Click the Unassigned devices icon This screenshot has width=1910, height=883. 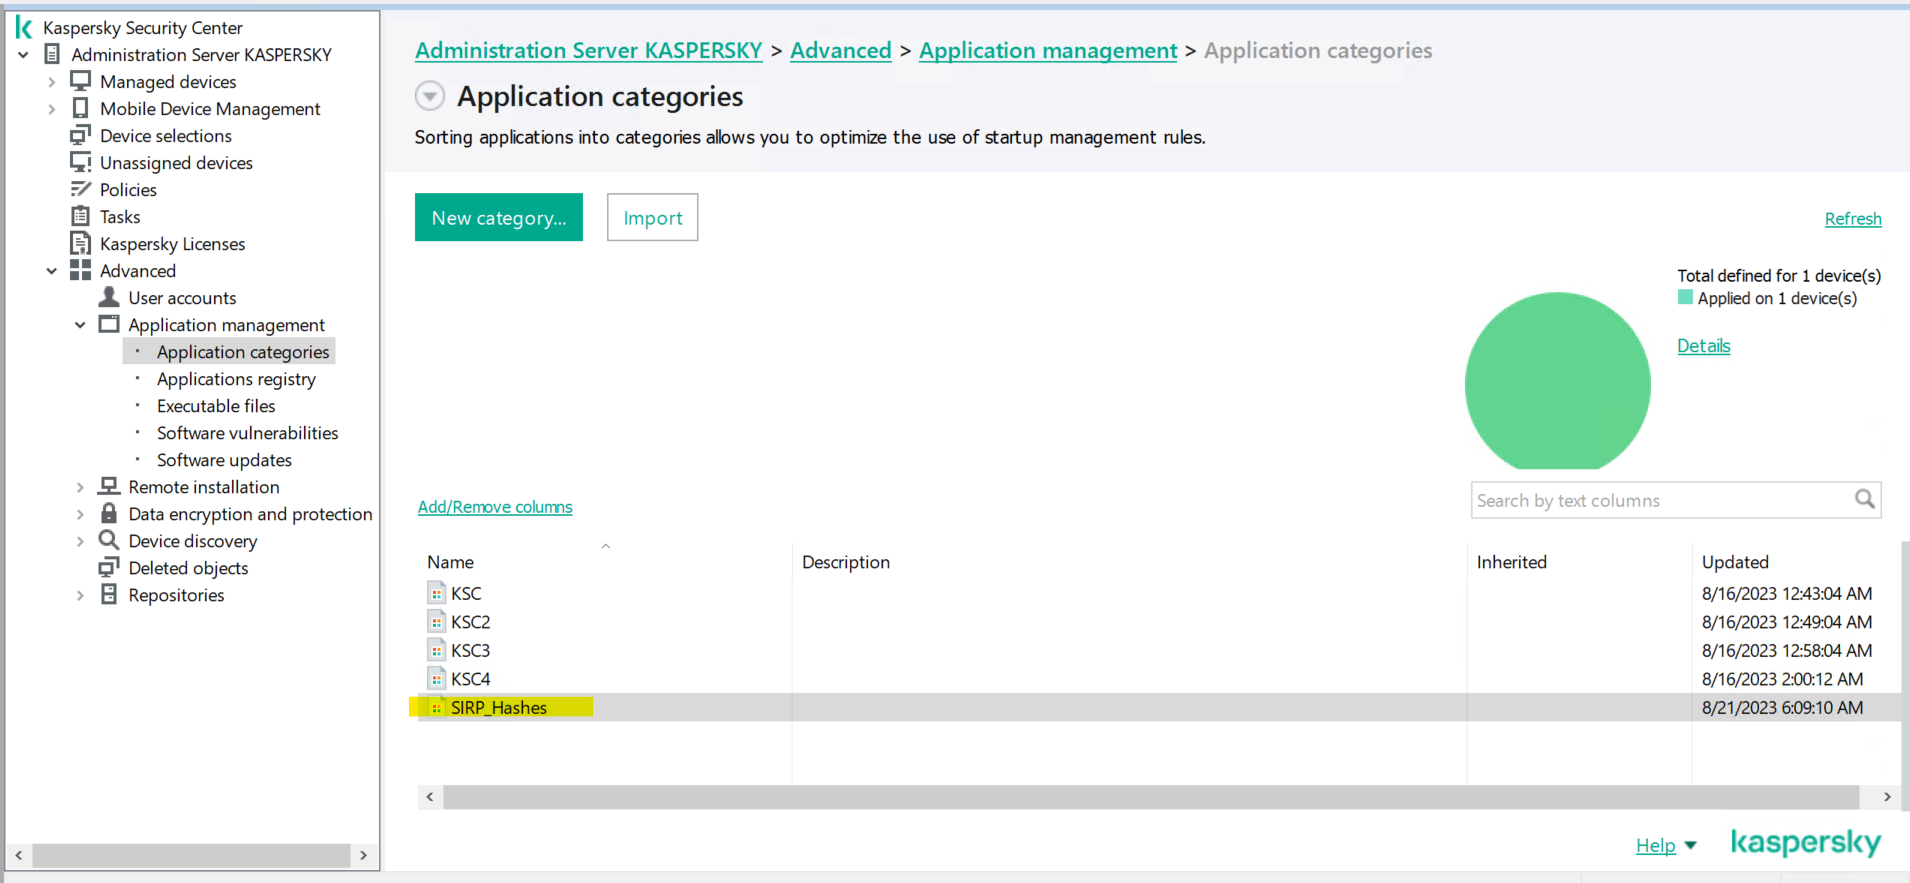point(81,162)
